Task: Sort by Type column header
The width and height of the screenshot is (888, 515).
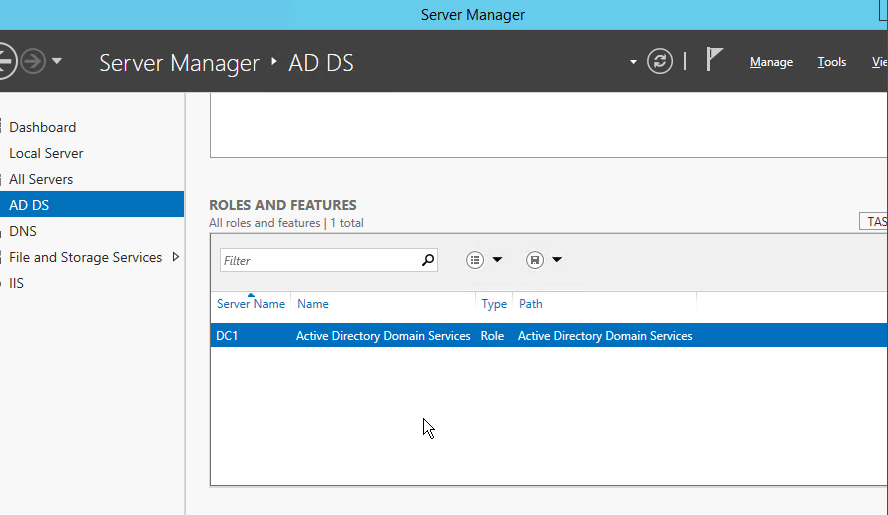Action: (x=494, y=304)
